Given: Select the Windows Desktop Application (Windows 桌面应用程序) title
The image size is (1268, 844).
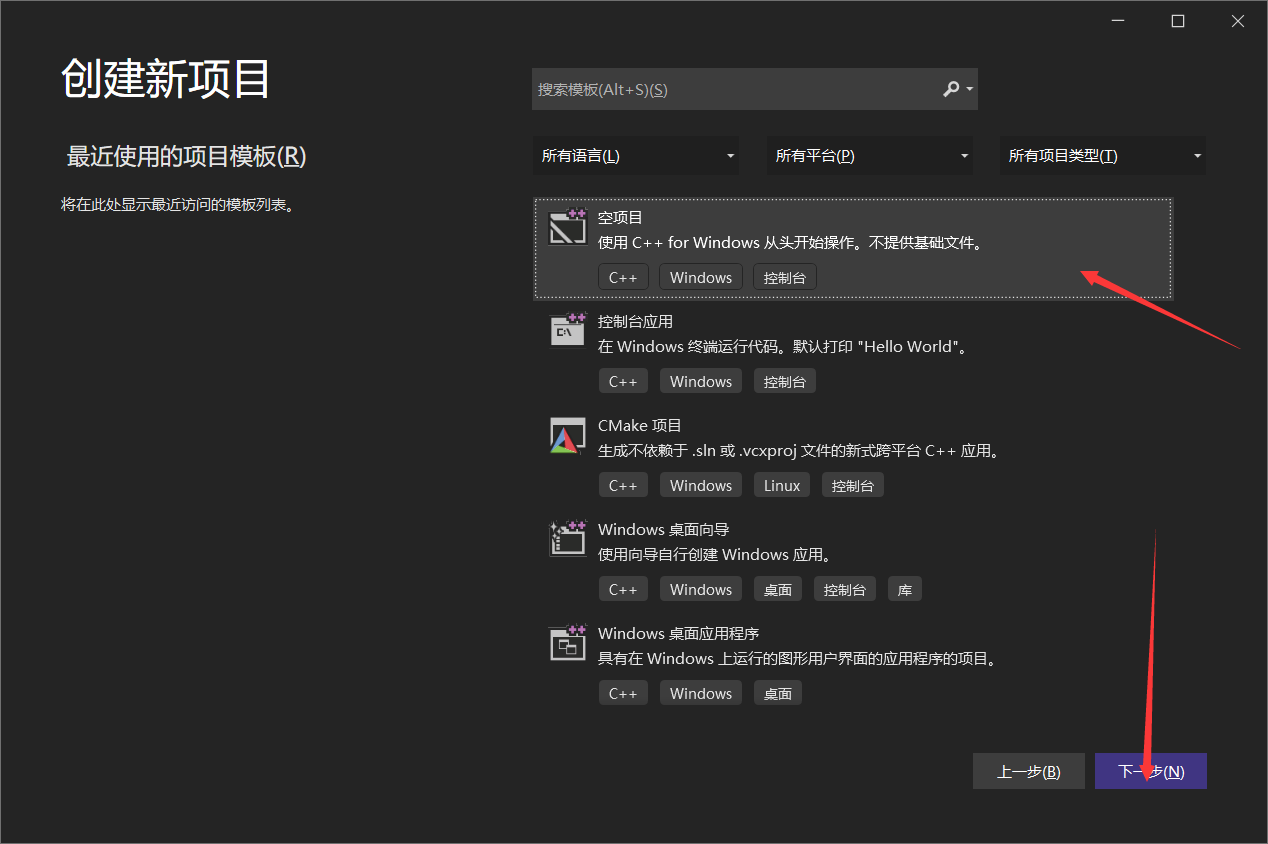Looking at the screenshot, I should click(679, 633).
